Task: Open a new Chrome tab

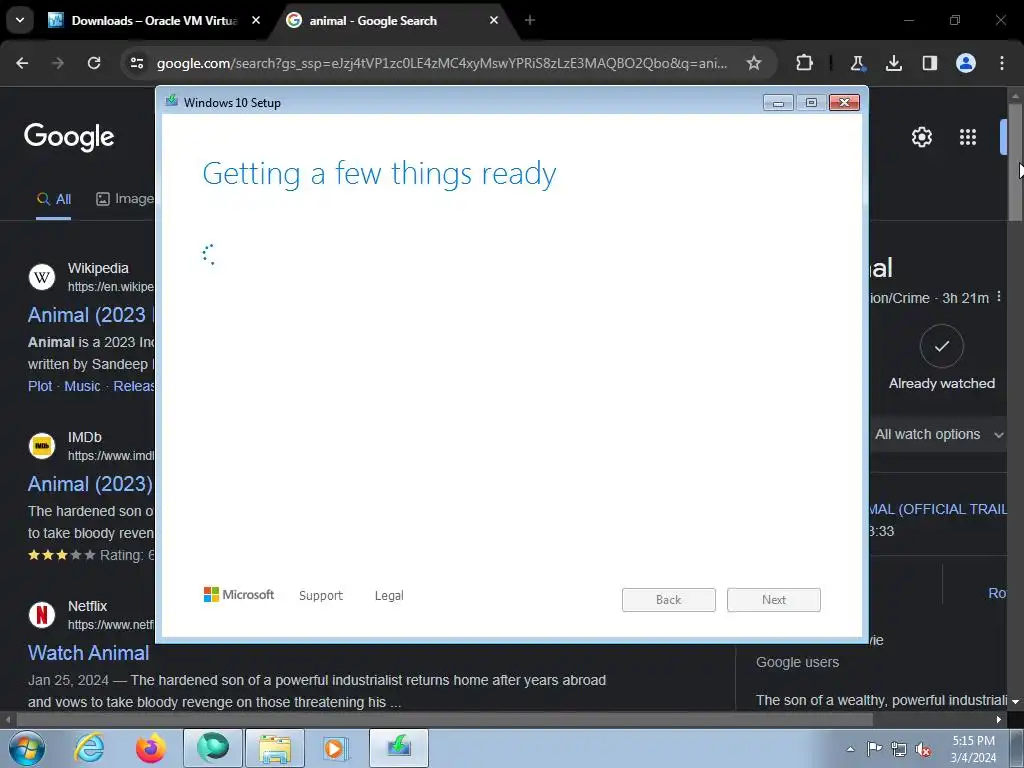Action: click(530, 20)
